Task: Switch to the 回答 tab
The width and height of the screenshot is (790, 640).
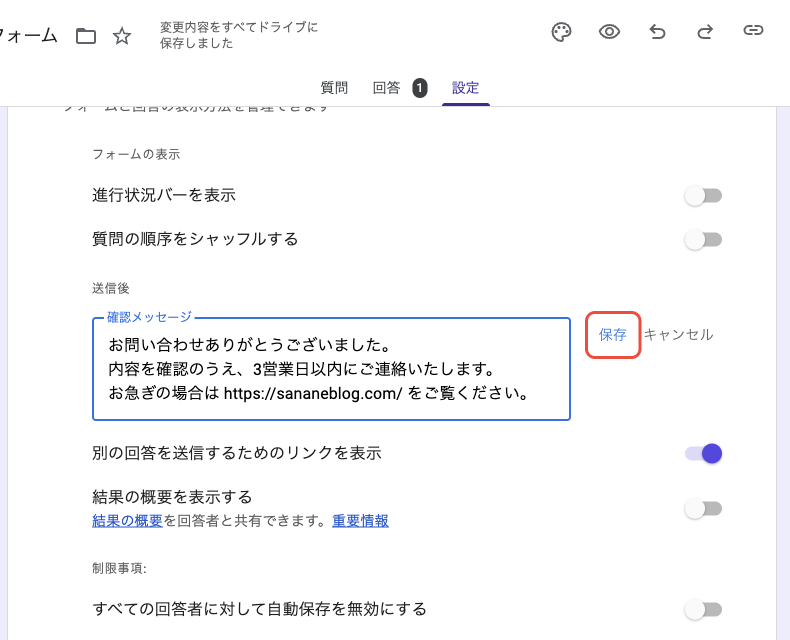Action: tap(386, 88)
